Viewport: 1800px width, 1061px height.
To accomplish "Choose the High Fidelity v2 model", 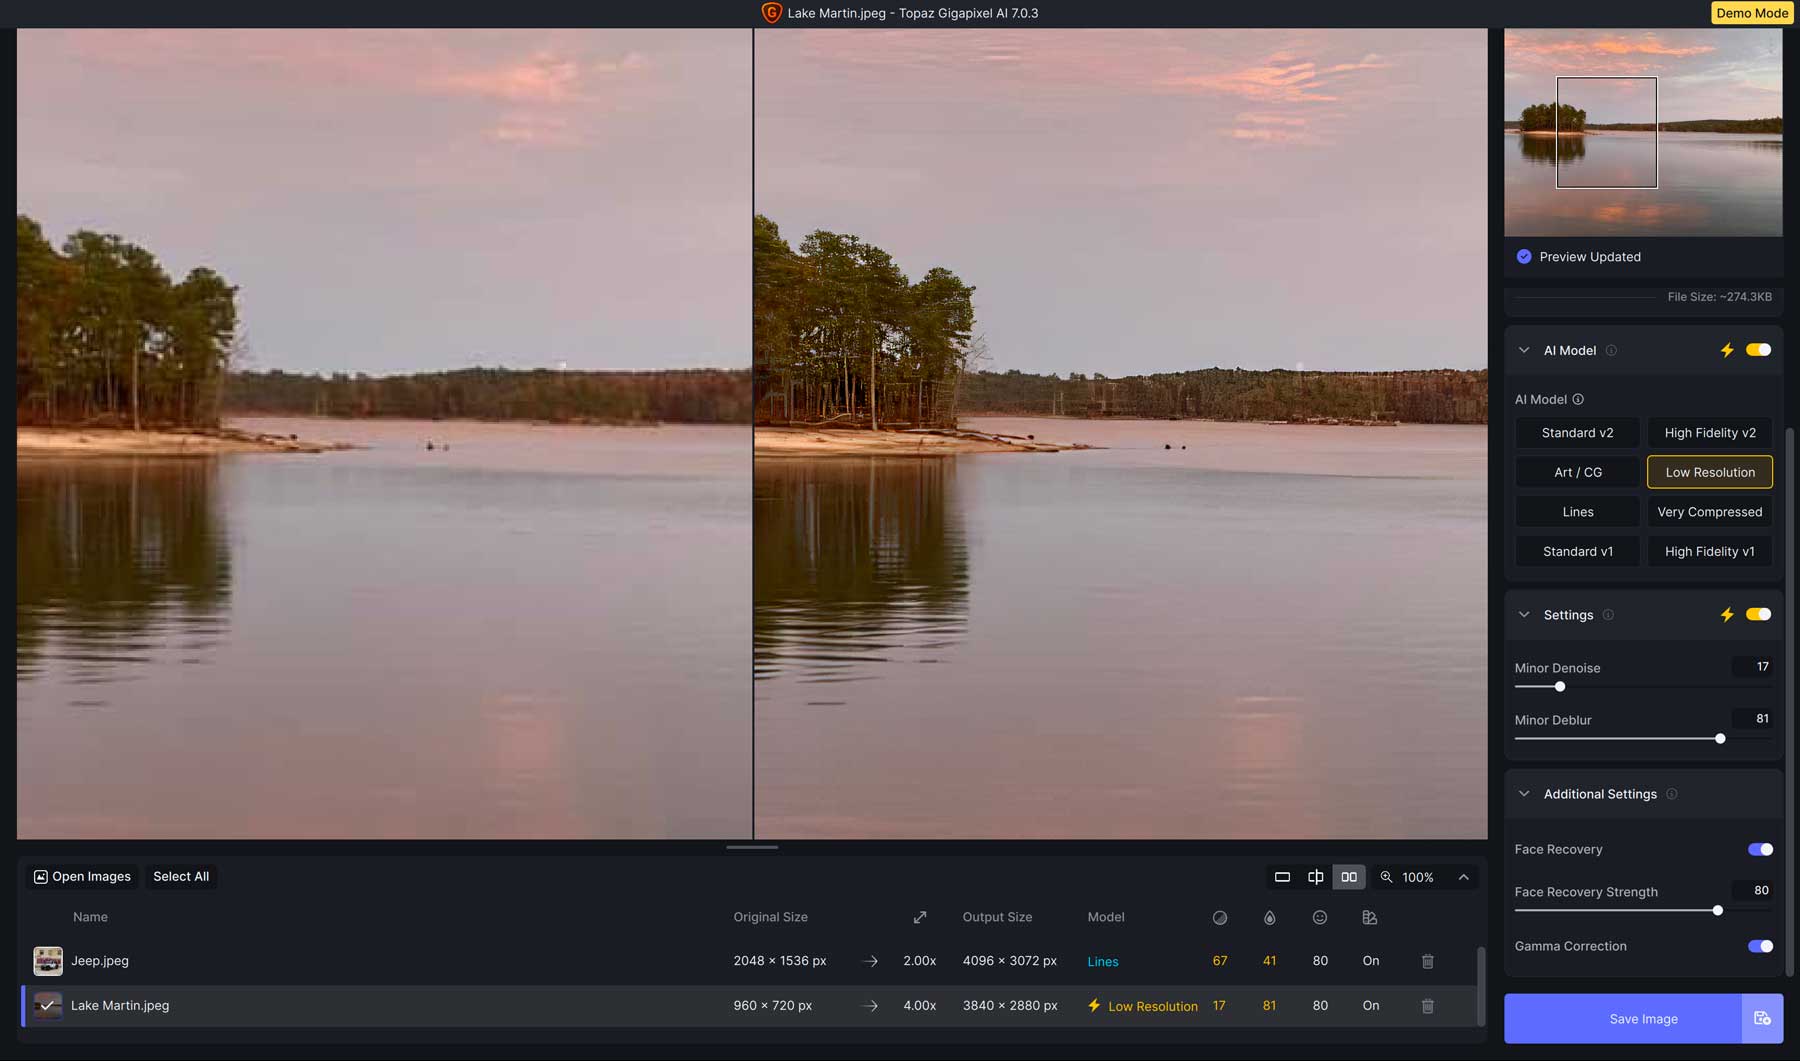I will [1709, 433].
